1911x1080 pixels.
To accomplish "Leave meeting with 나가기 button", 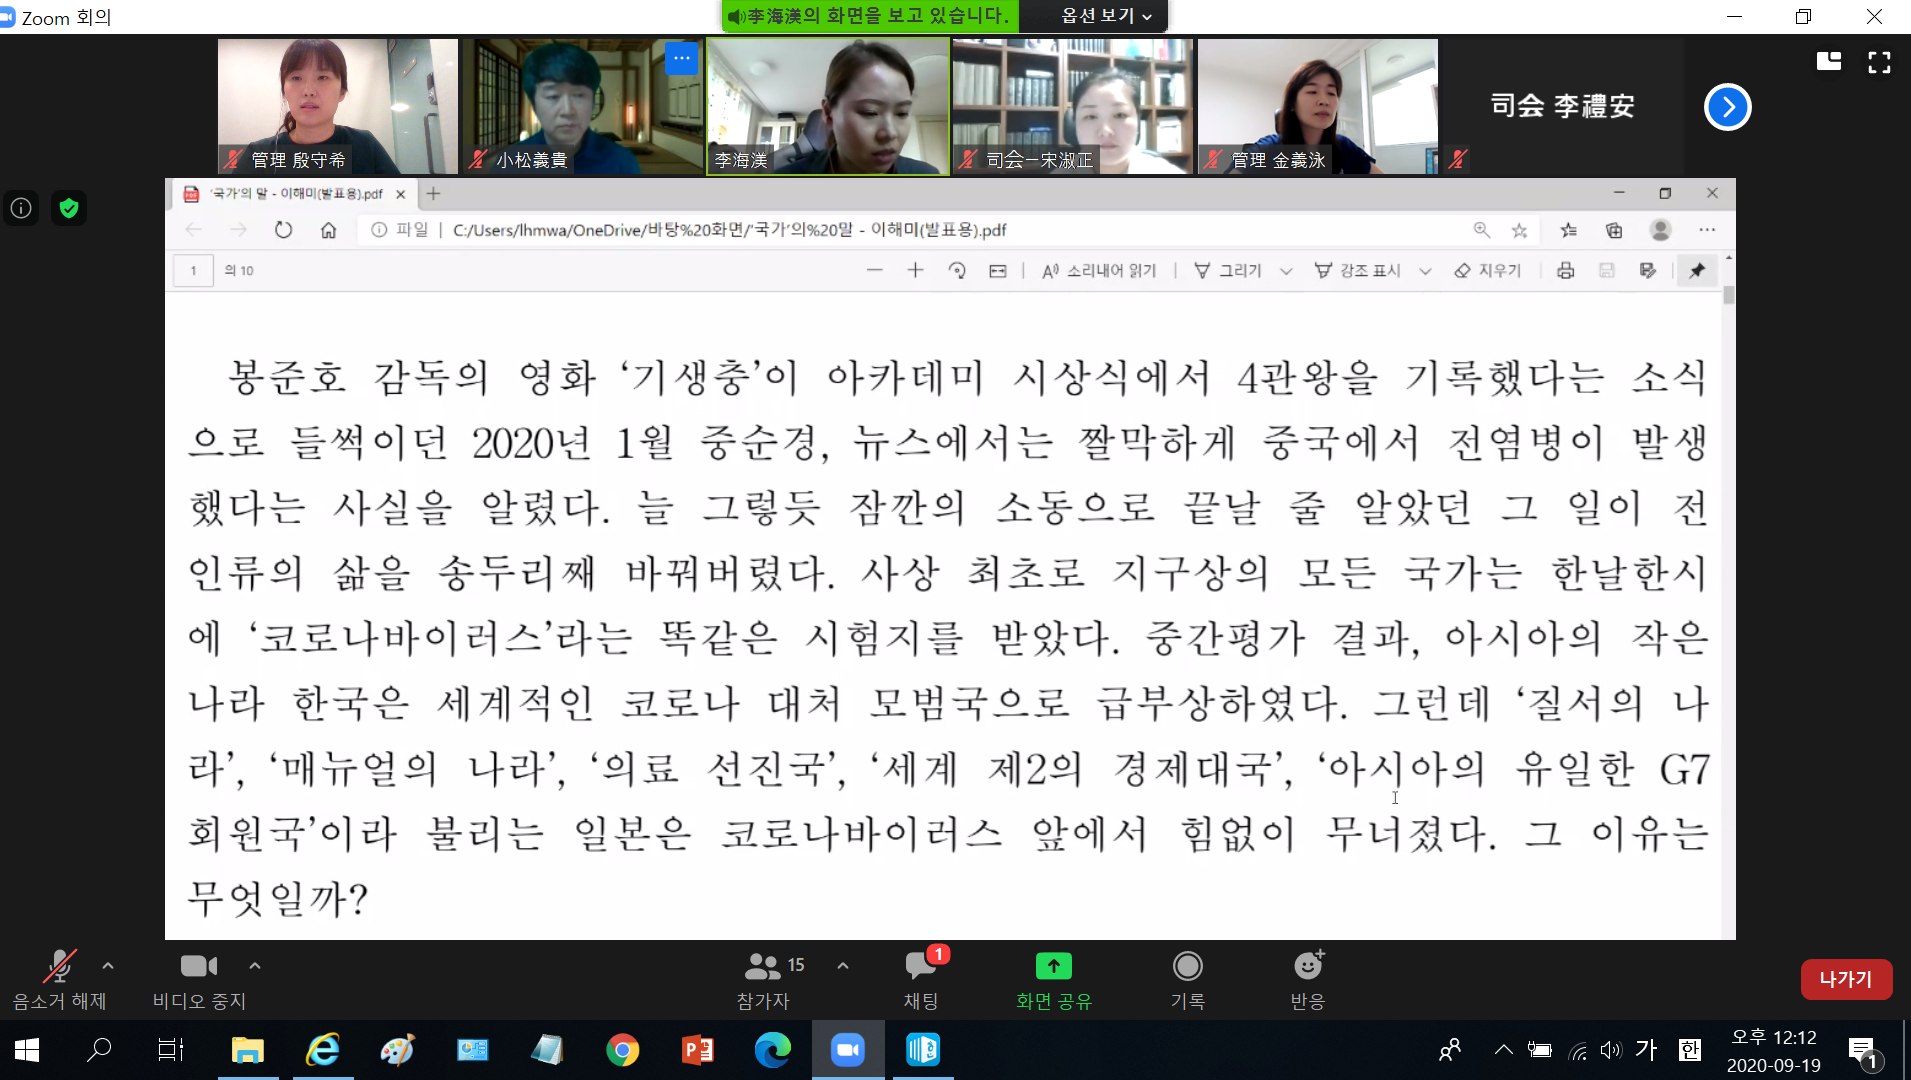I will click(1845, 979).
